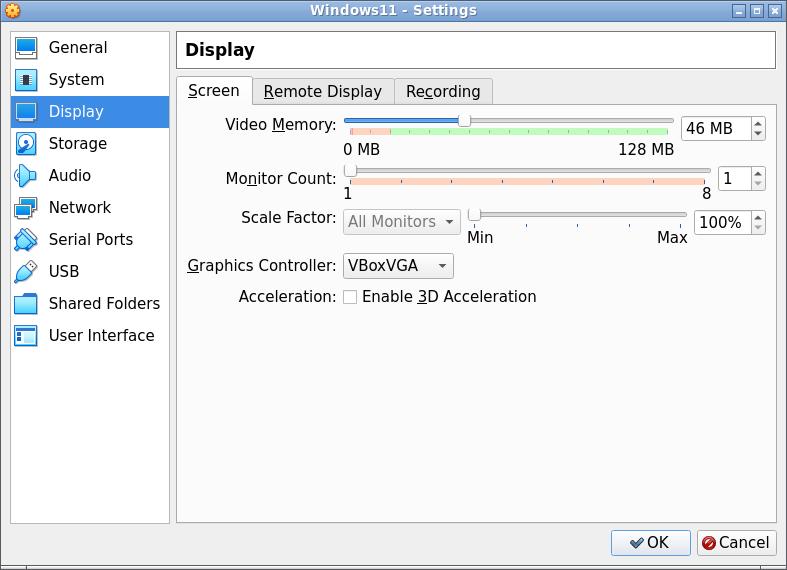The width and height of the screenshot is (787, 570).
Task: Open the All Monitors scale dropdown
Action: (x=401, y=222)
